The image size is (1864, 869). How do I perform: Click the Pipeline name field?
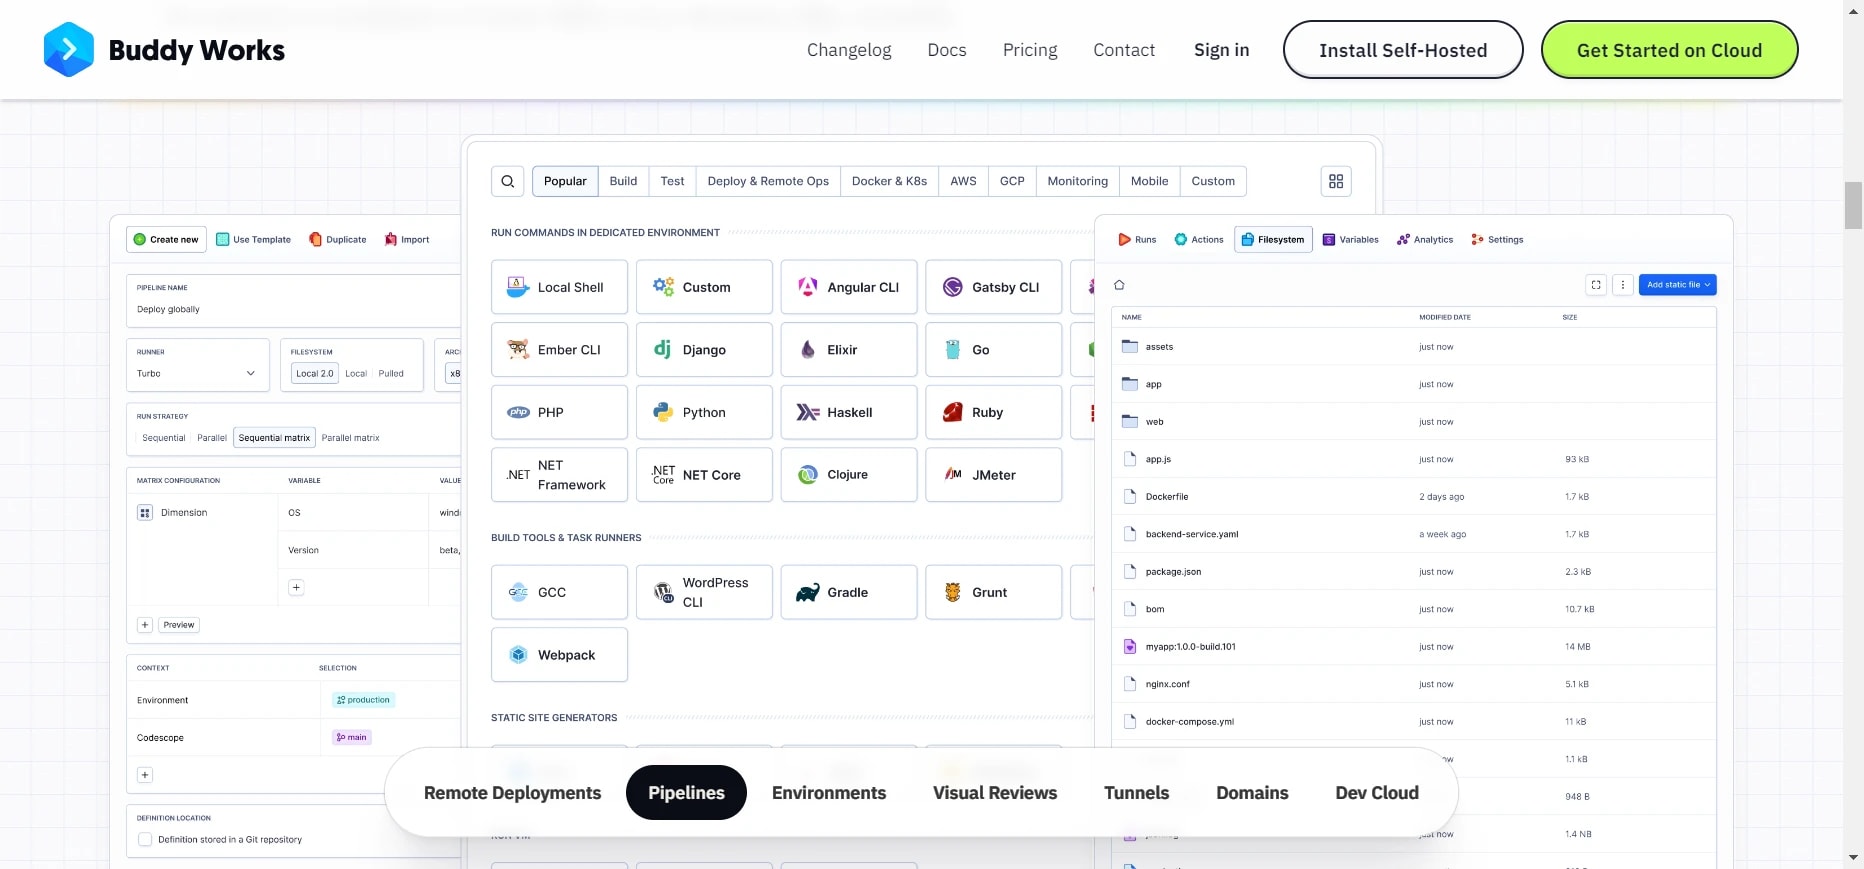click(295, 300)
